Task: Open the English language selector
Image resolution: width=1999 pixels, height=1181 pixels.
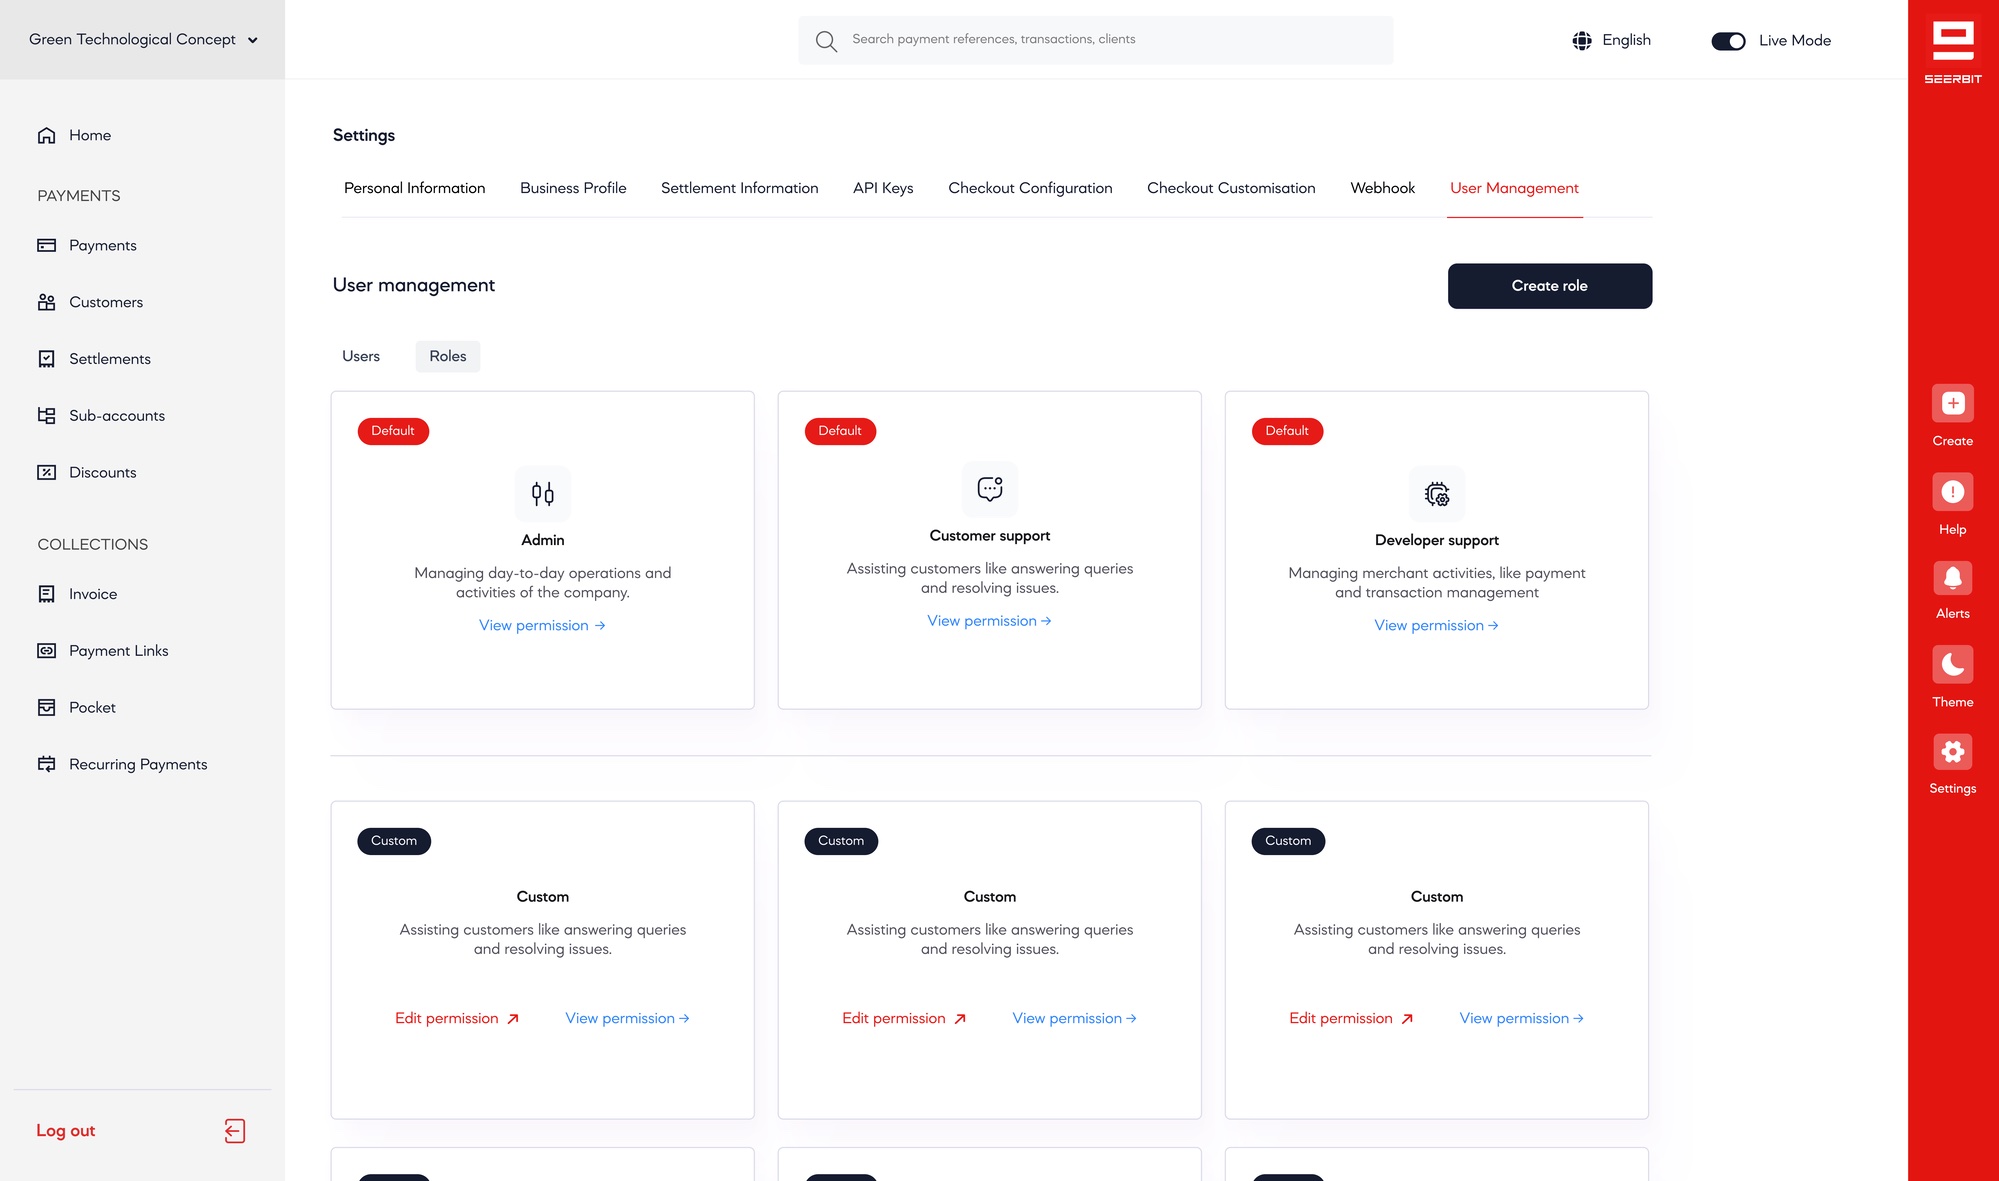Action: coord(1612,40)
